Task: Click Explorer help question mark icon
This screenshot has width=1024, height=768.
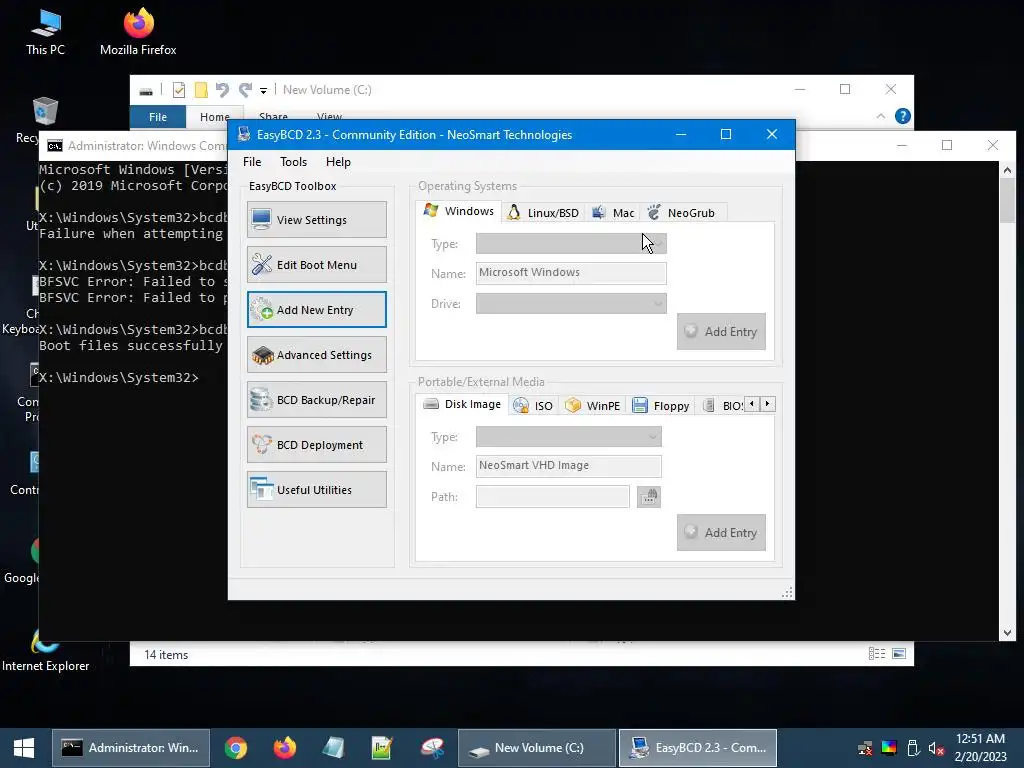Action: pos(903,116)
